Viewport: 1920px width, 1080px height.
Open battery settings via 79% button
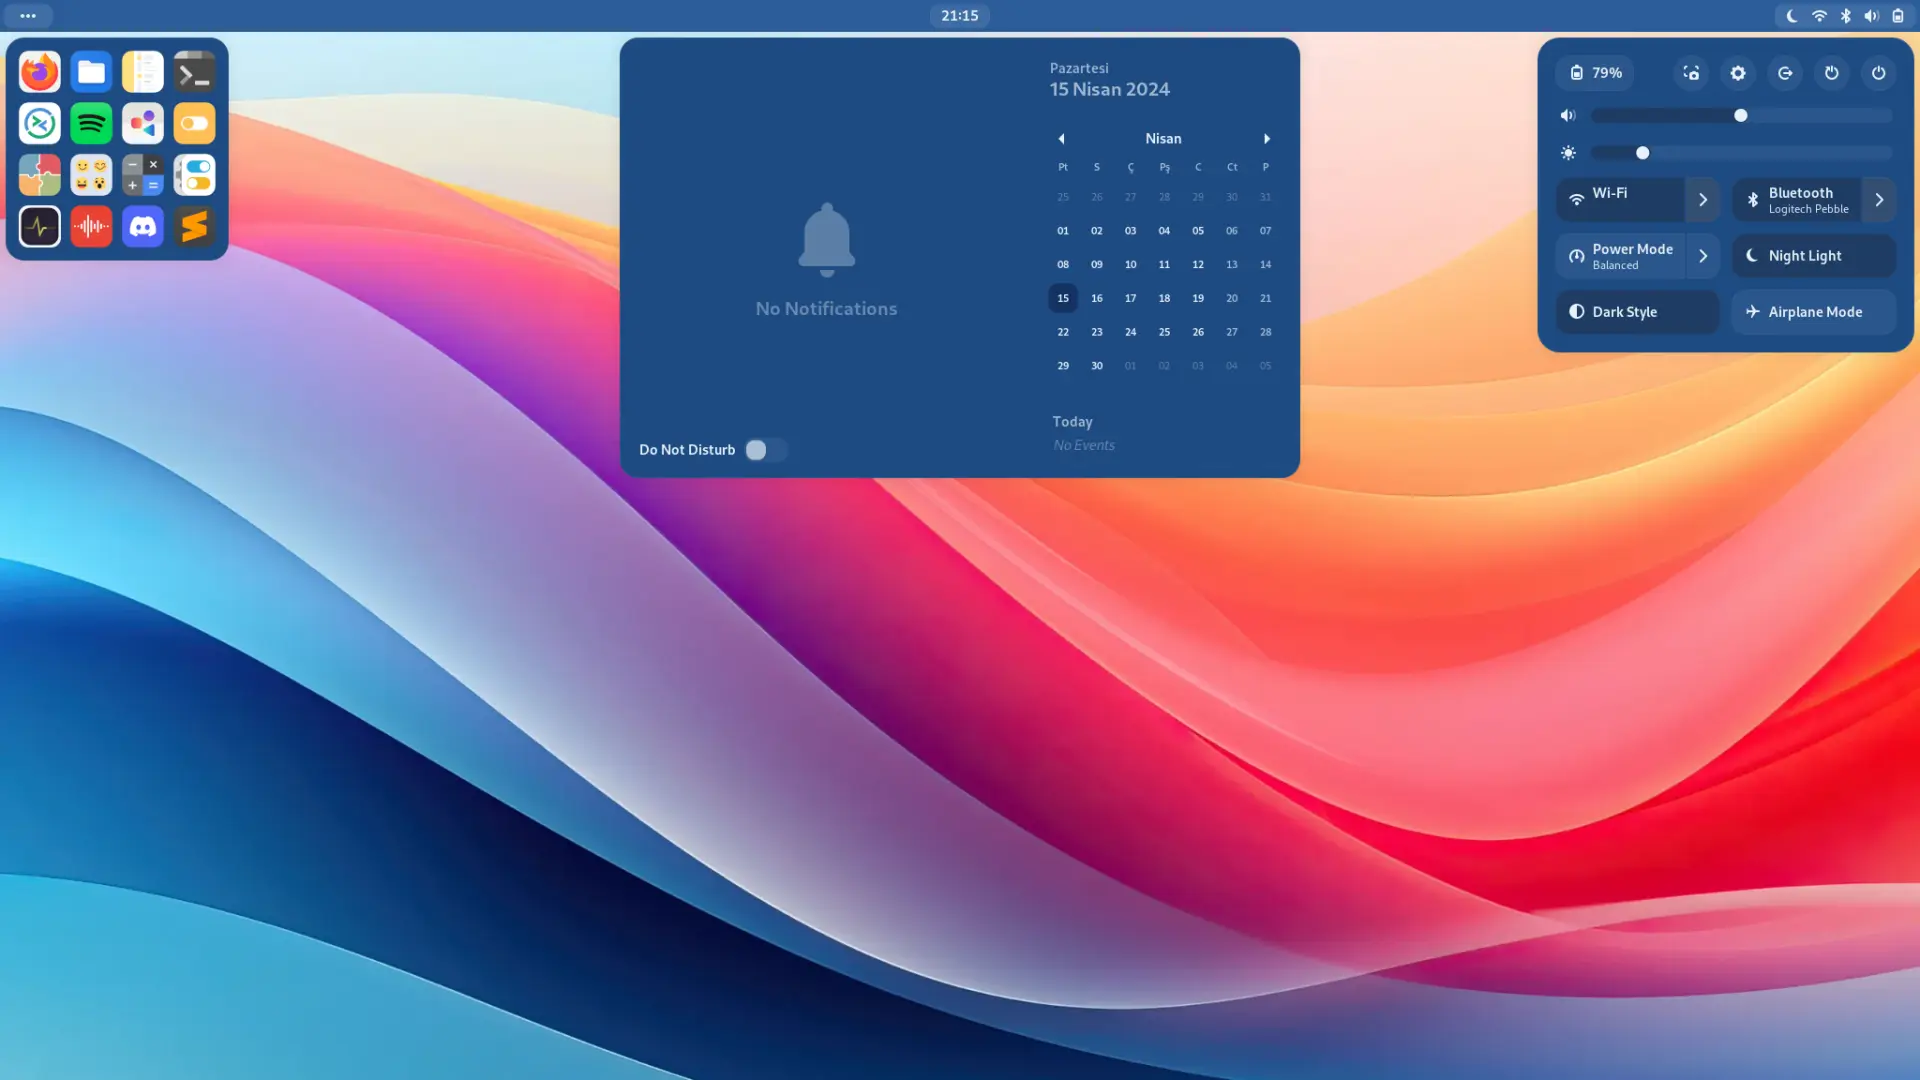click(1596, 73)
